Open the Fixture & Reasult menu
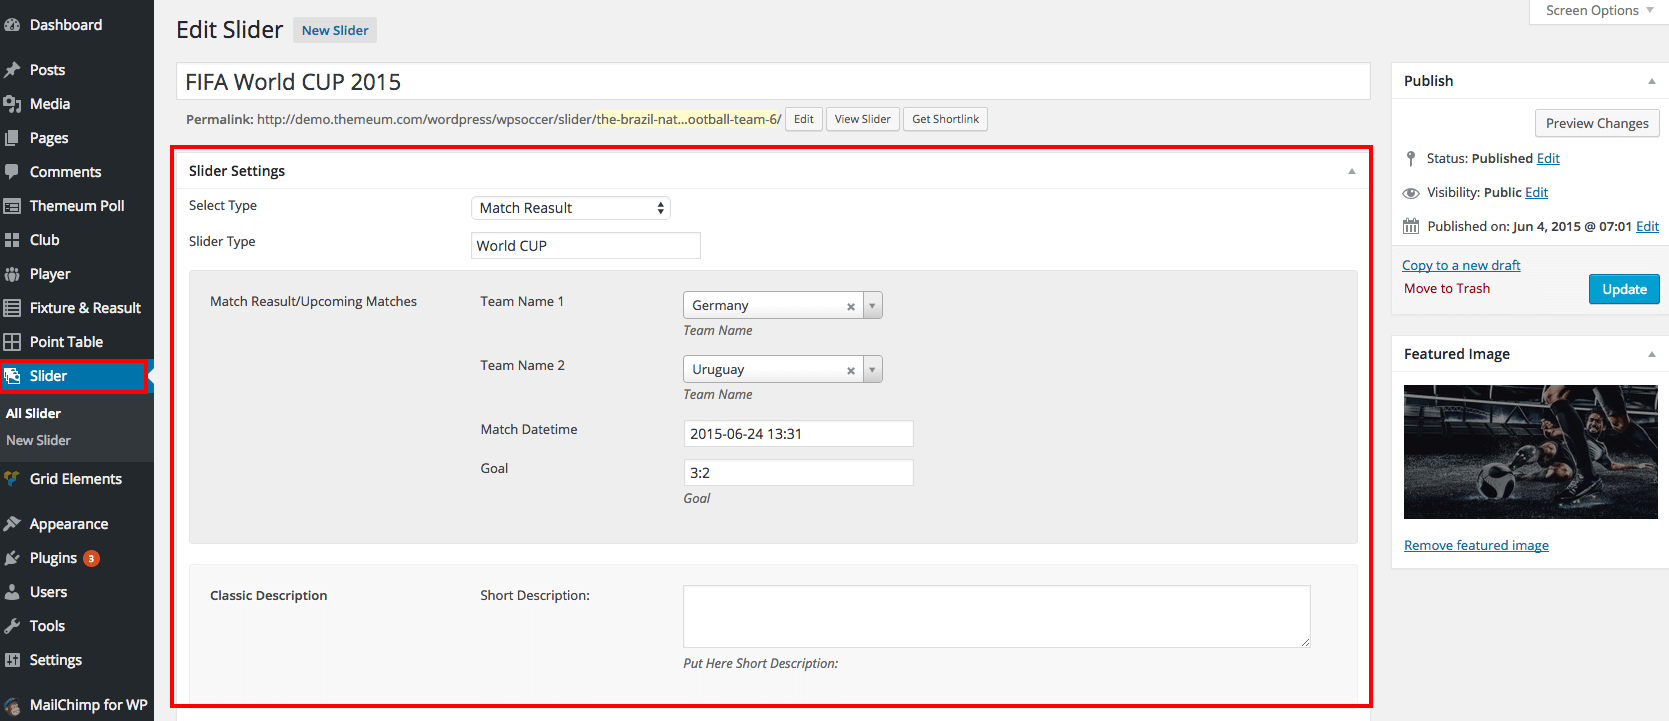 (85, 308)
